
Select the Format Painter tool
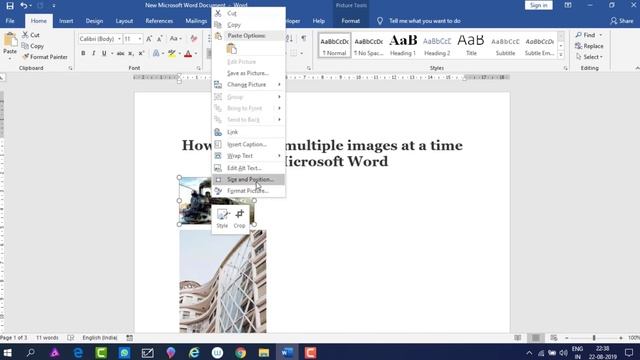tap(45, 57)
